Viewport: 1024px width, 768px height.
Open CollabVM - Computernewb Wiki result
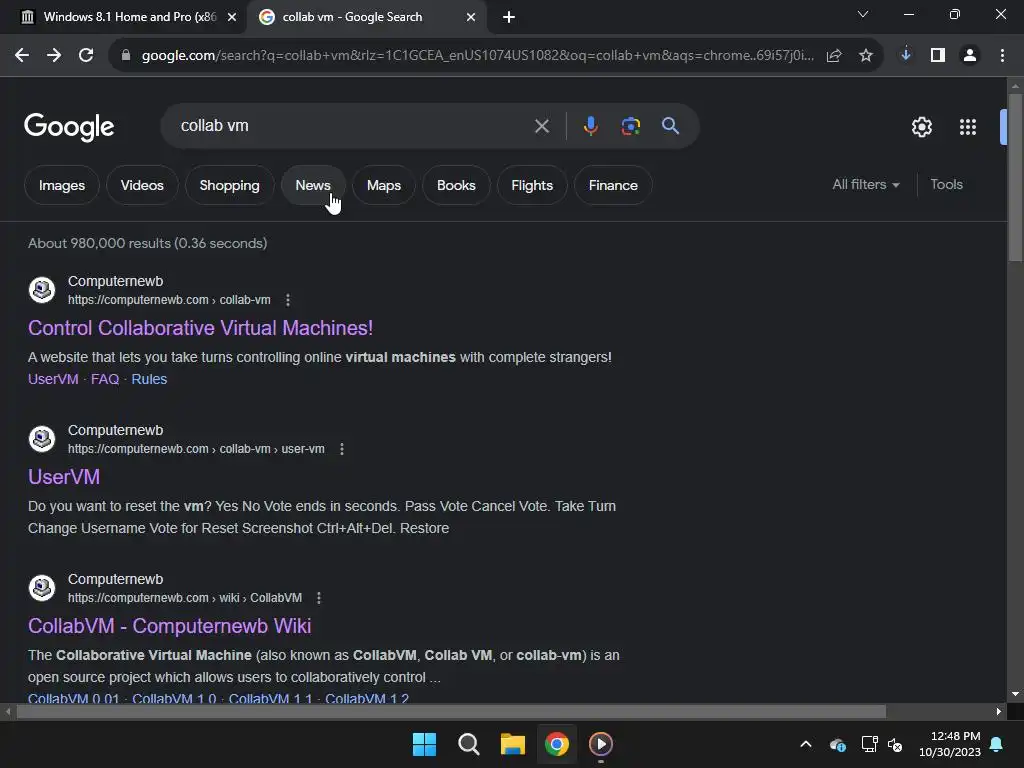(x=169, y=626)
